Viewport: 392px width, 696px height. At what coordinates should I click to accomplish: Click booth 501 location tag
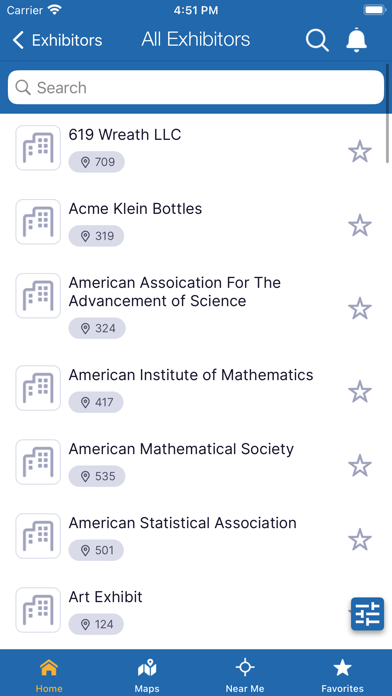[x=96, y=550]
